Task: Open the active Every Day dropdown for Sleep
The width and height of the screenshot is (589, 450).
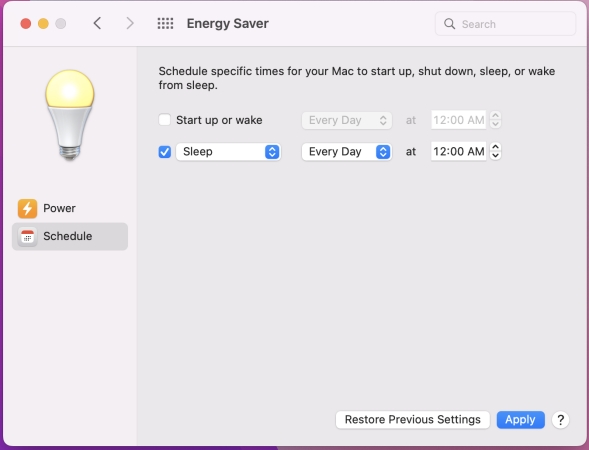Action: click(x=347, y=152)
